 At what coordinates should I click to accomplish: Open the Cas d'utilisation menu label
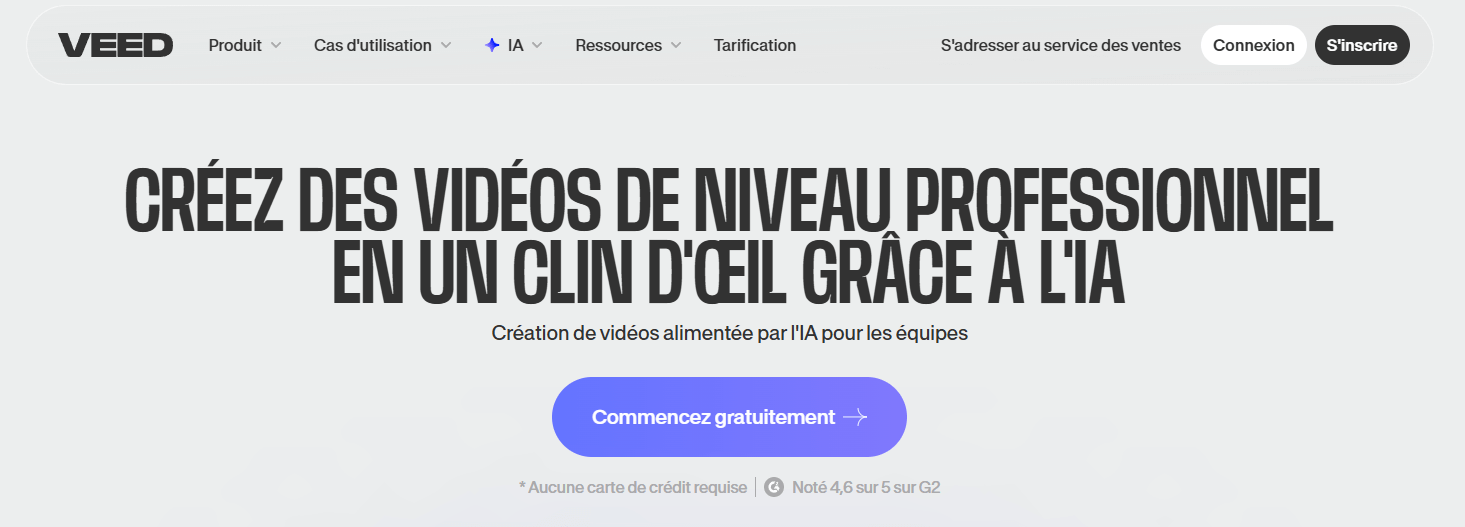coord(372,45)
